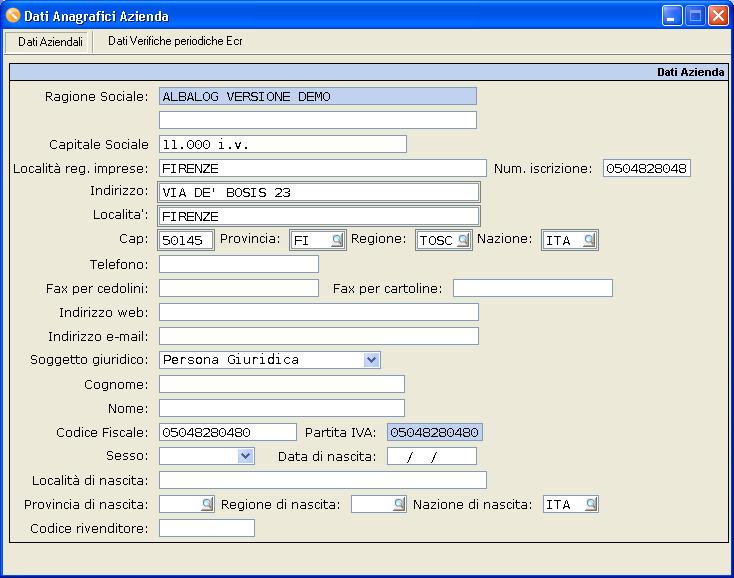734x578 pixels.
Task: Click the Indirizzo e-mail field
Action: tap(319, 336)
